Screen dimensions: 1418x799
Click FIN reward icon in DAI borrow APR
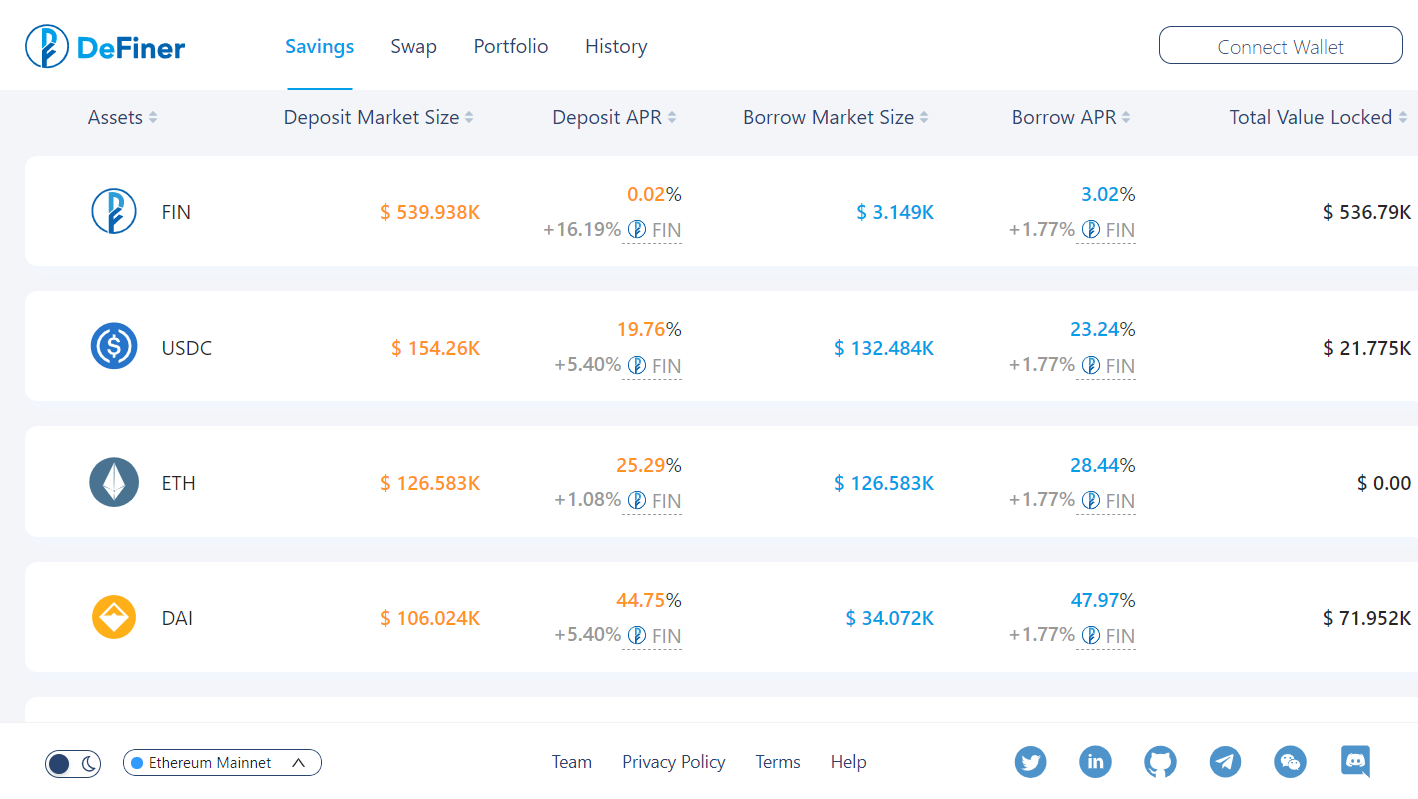pyautogui.click(x=1091, y=635)
